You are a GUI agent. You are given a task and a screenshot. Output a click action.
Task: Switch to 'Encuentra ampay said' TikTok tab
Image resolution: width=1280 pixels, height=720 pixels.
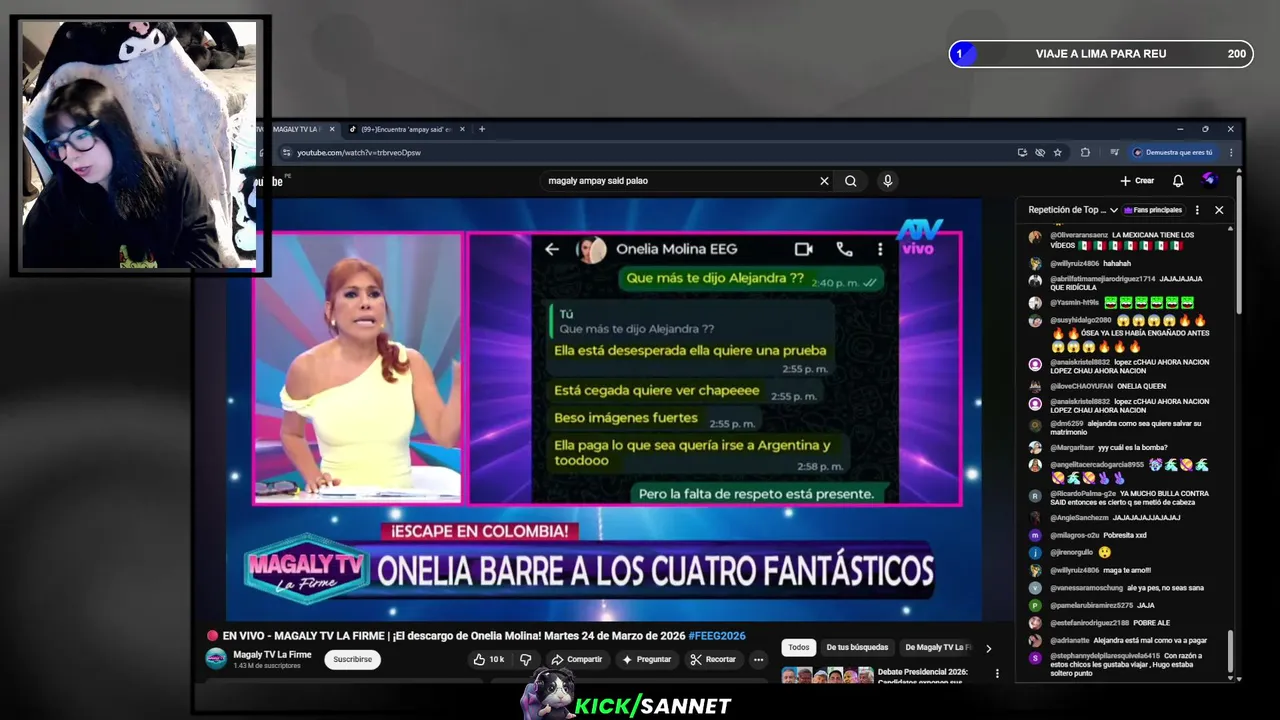pyautogui.click(x=406, y=129)
